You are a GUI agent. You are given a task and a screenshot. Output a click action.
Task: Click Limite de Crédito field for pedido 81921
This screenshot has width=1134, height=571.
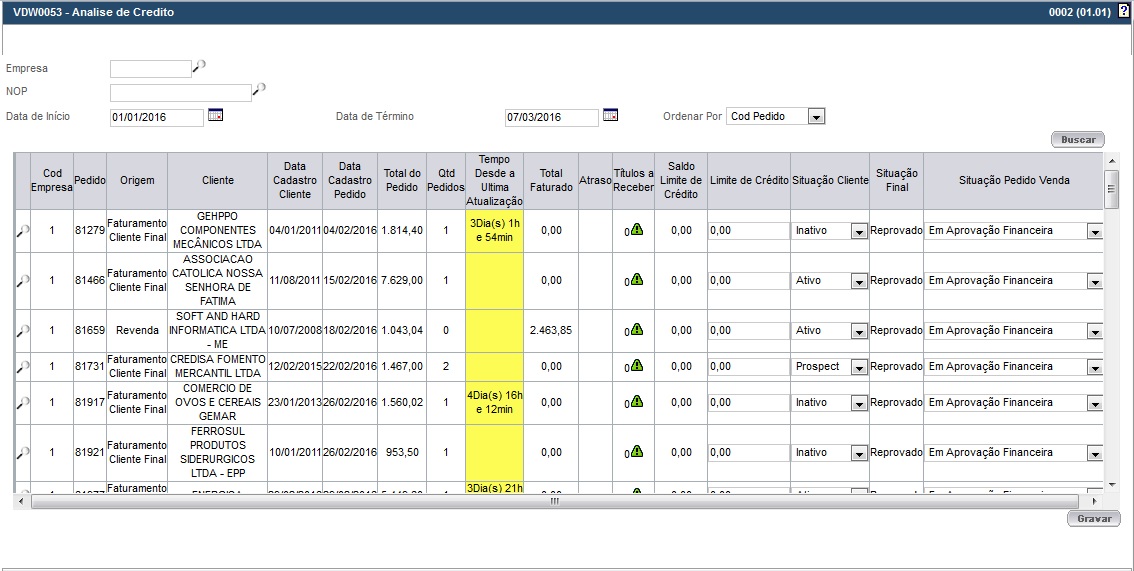coord(748,453)
